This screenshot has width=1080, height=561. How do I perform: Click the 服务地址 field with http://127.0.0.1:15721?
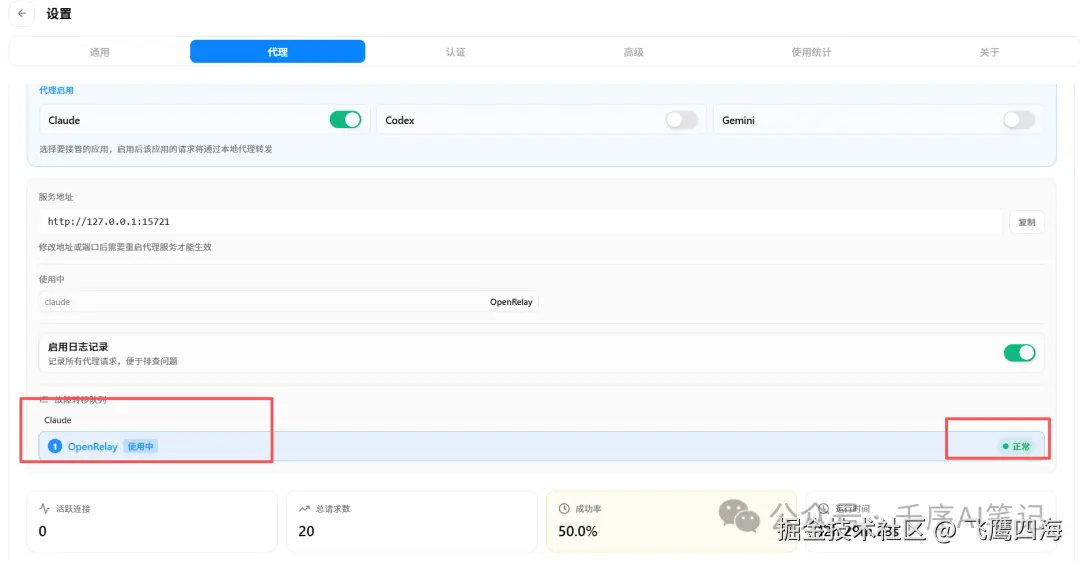(520, 222)
